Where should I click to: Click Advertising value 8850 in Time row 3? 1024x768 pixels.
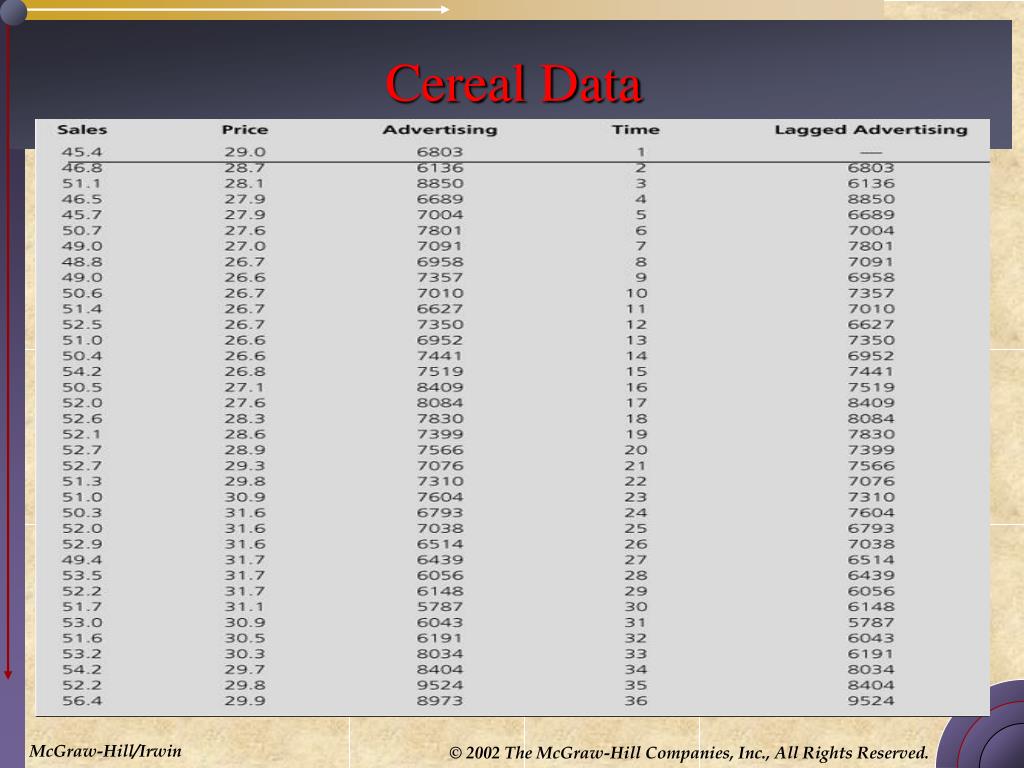440,184
